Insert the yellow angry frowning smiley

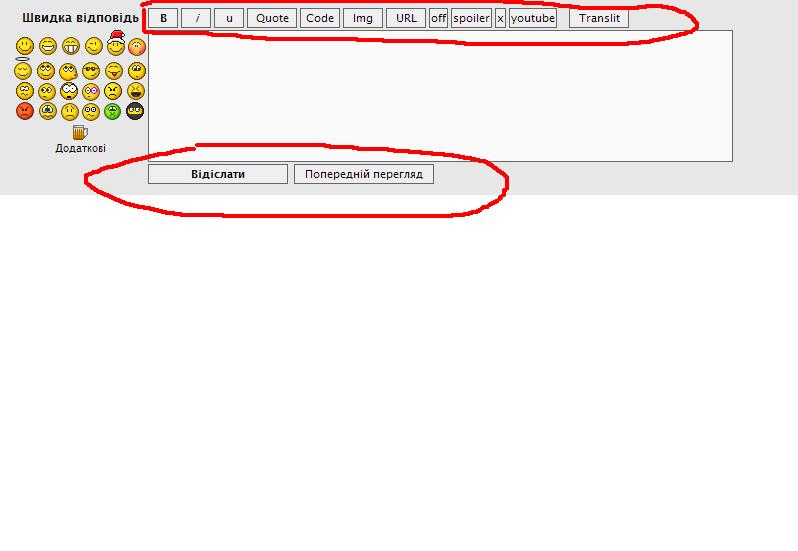pyautogui.click(x=113, y=91)
